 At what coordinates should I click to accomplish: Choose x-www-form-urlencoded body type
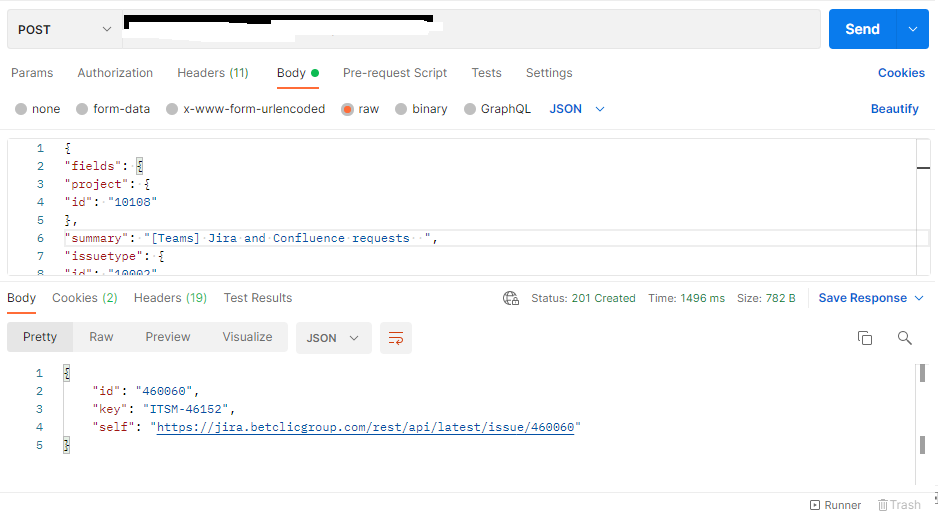[x=246, y=109]
